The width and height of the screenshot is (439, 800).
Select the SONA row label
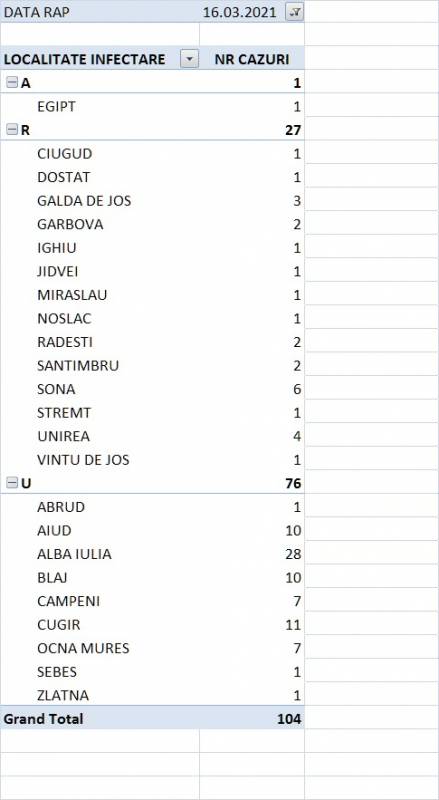pyautogui.click(x=56, y=389)
